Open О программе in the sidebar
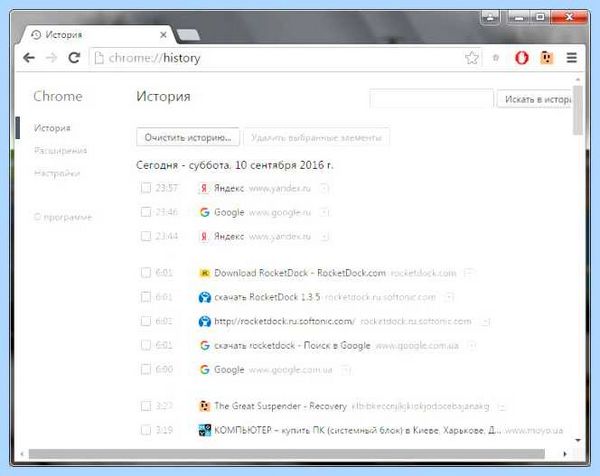 (x=63, y=217)
